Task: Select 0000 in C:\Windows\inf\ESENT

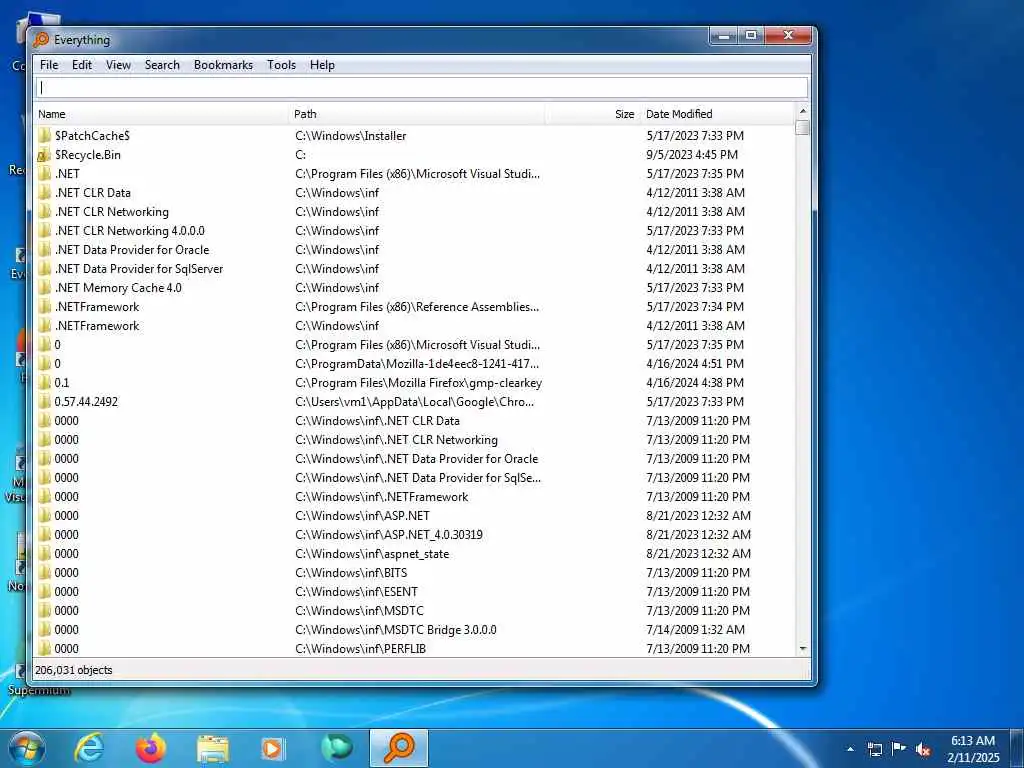Action: click(67, 592)
